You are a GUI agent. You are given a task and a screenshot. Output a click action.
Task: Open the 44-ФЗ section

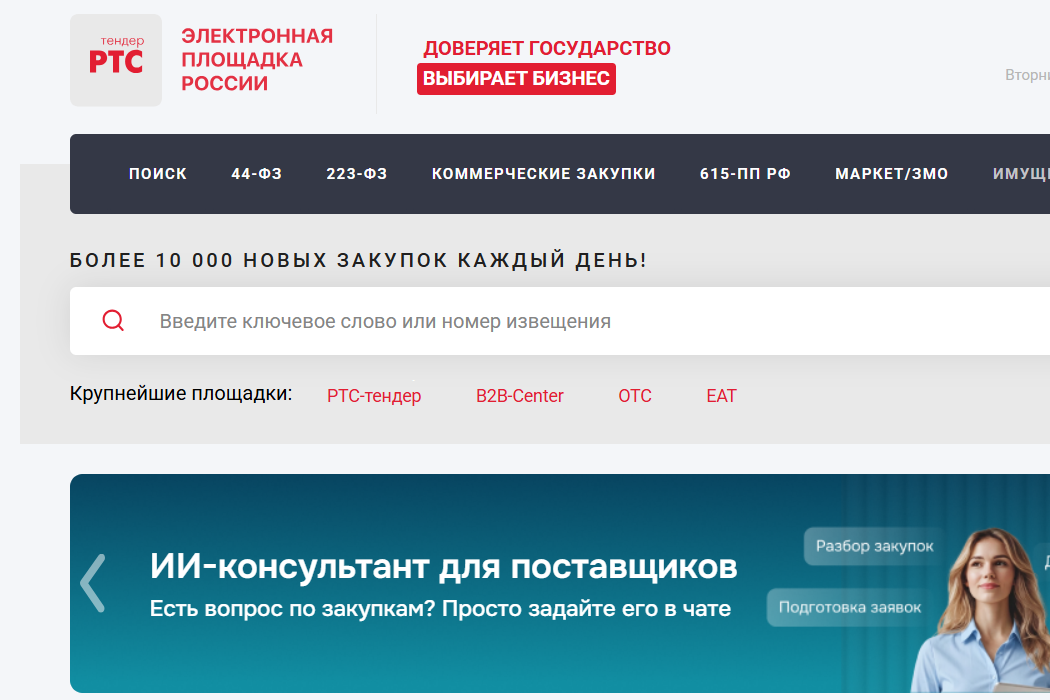click(x=256, y=174)
